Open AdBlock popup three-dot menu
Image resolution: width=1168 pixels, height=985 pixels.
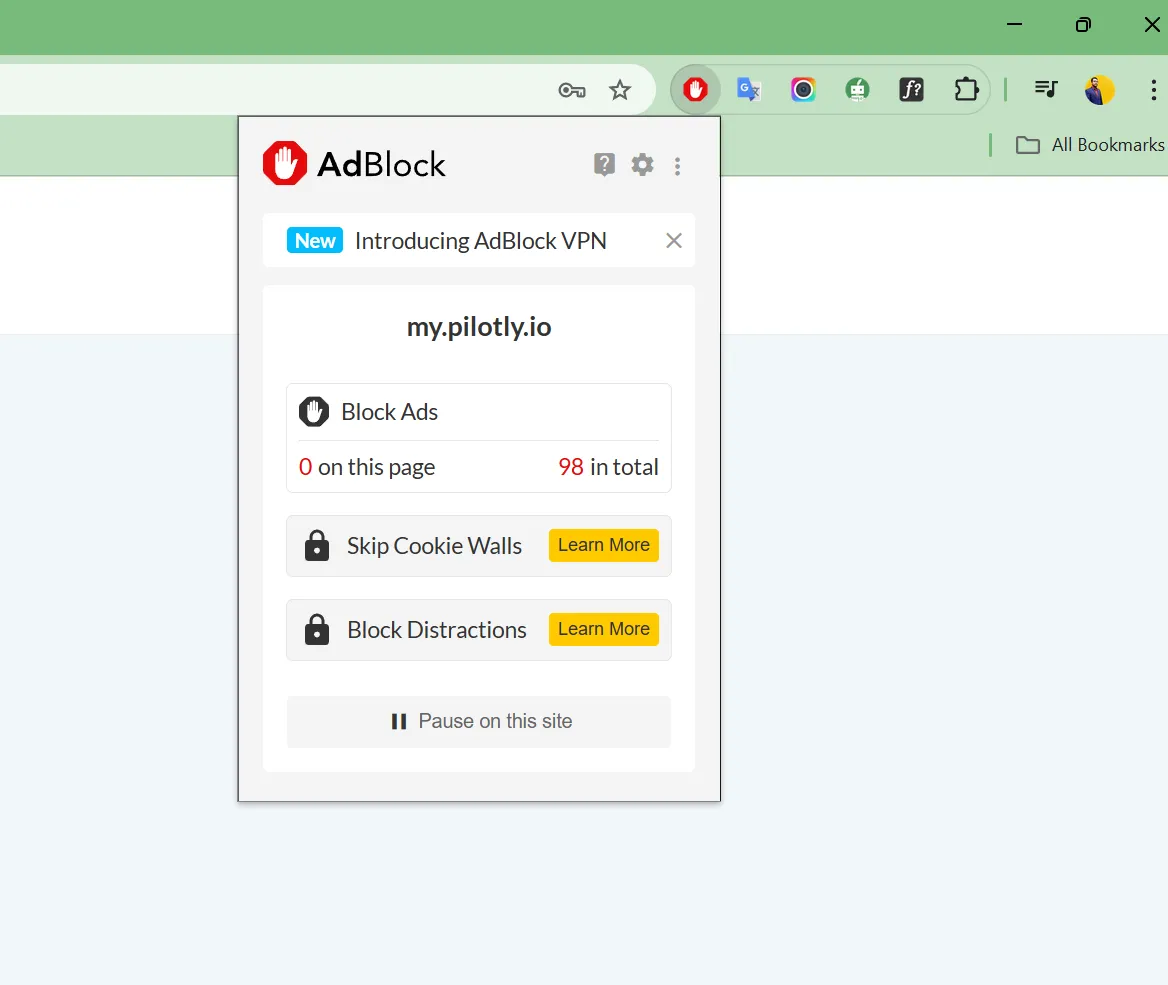(677, 166)
